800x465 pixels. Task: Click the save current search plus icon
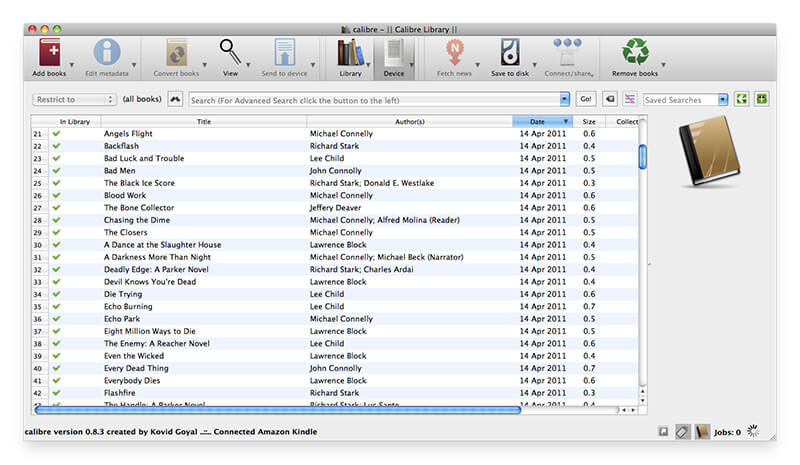[762, 99]
